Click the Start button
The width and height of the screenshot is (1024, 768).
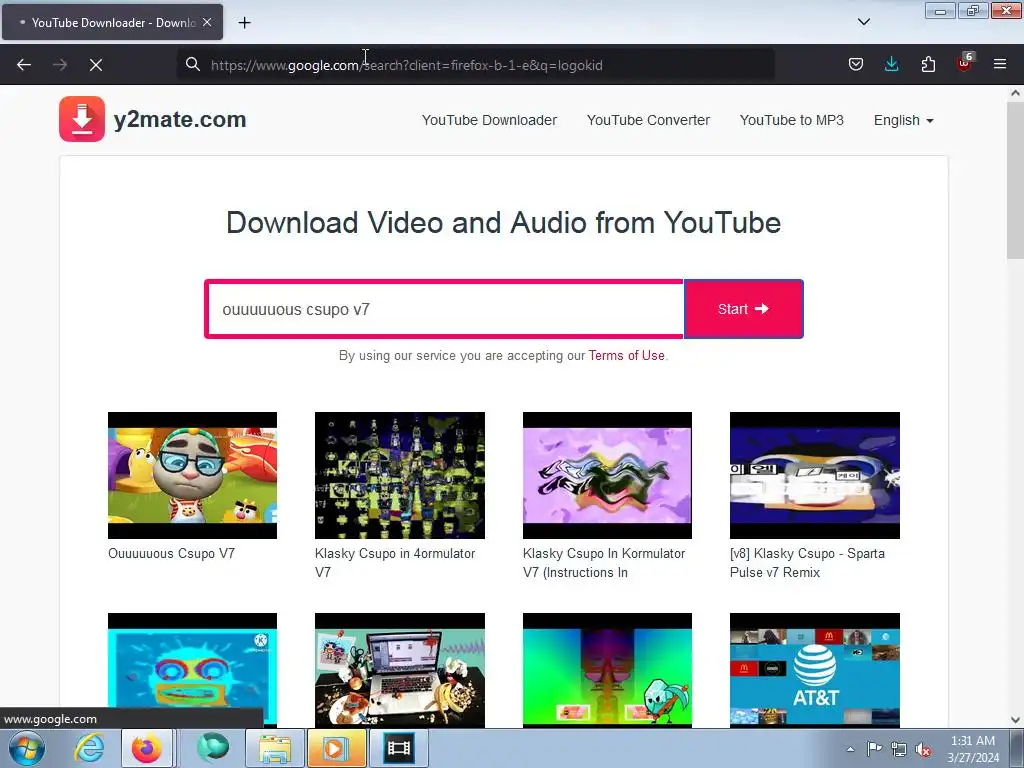pos(743,309)
